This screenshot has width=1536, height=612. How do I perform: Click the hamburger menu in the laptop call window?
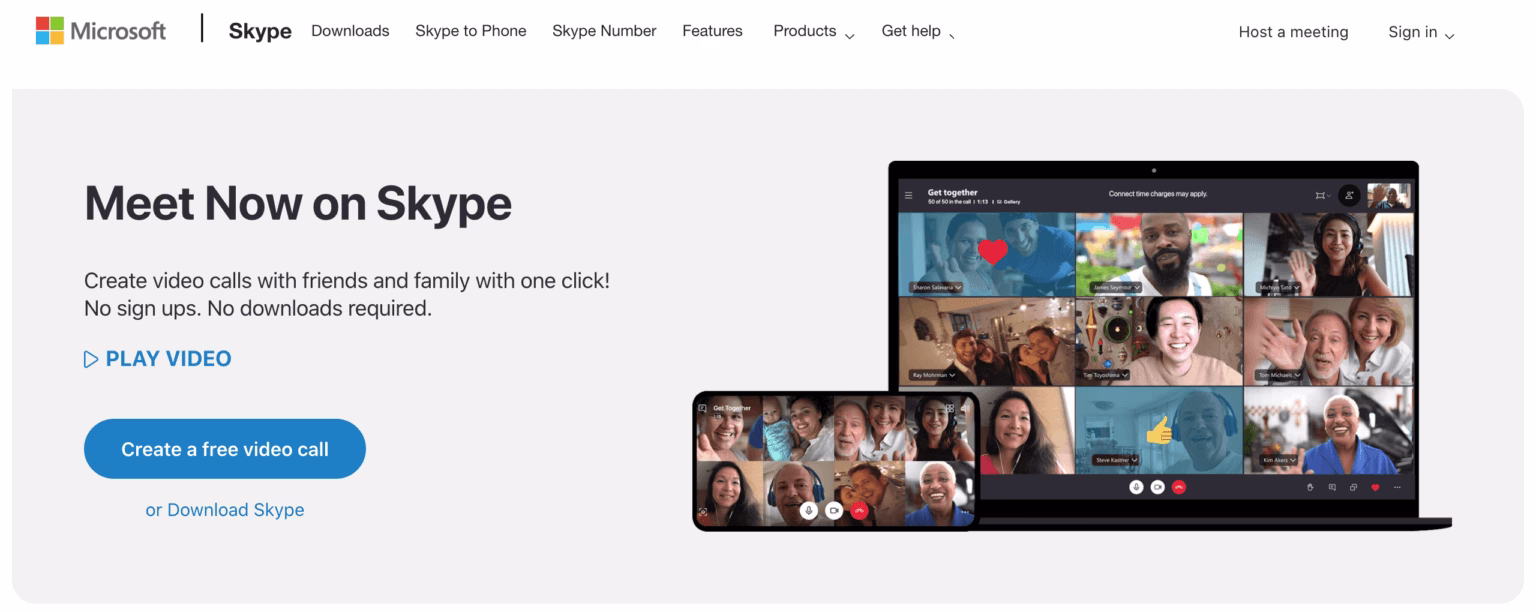pos(908,195)
